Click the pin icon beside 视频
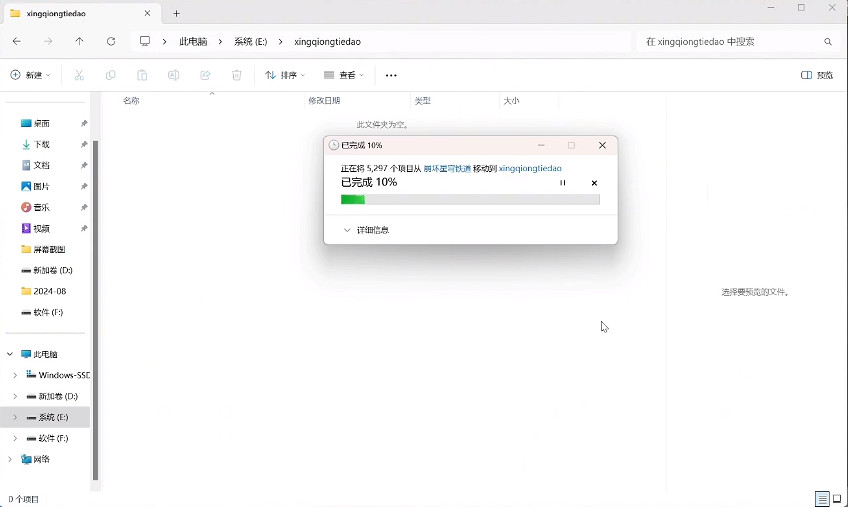Image resolution: width=848 pixels, height=507 pixels. point(84,228)
